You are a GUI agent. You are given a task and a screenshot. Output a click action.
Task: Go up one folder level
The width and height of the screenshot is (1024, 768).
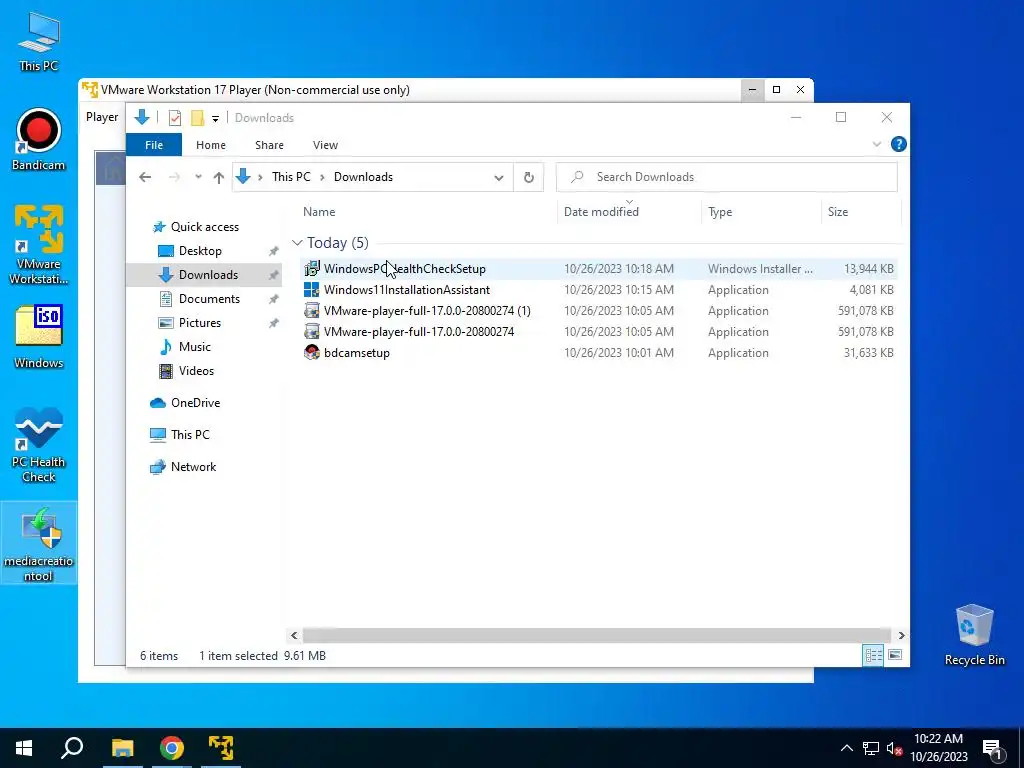(219, 177)
